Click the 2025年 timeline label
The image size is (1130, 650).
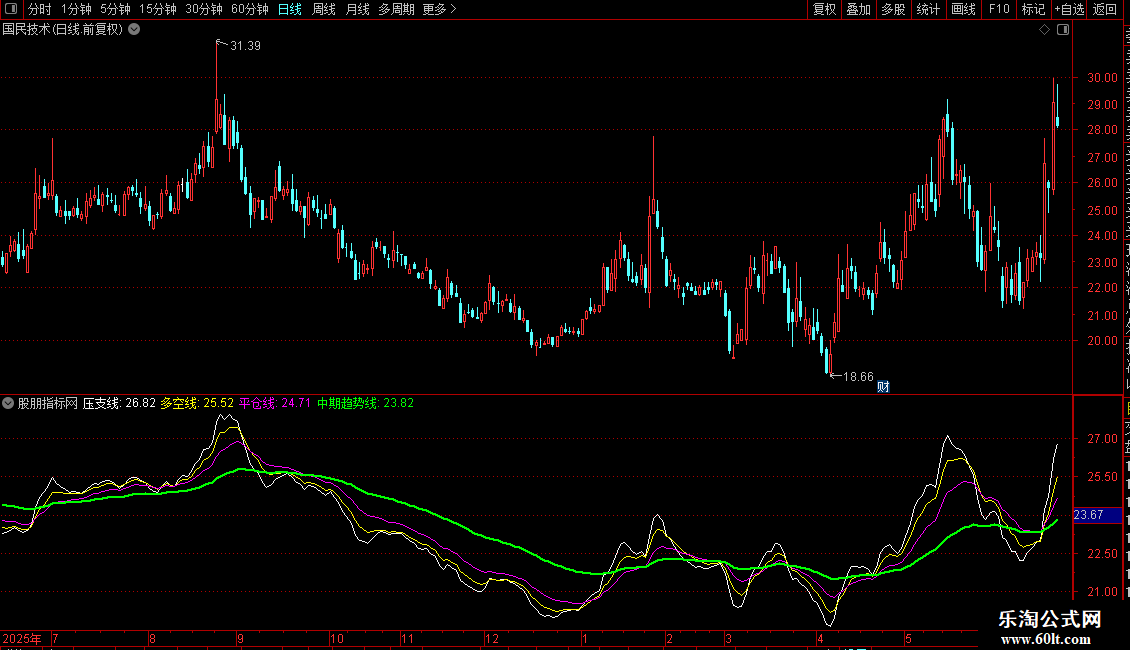click(x=22, y=638)
